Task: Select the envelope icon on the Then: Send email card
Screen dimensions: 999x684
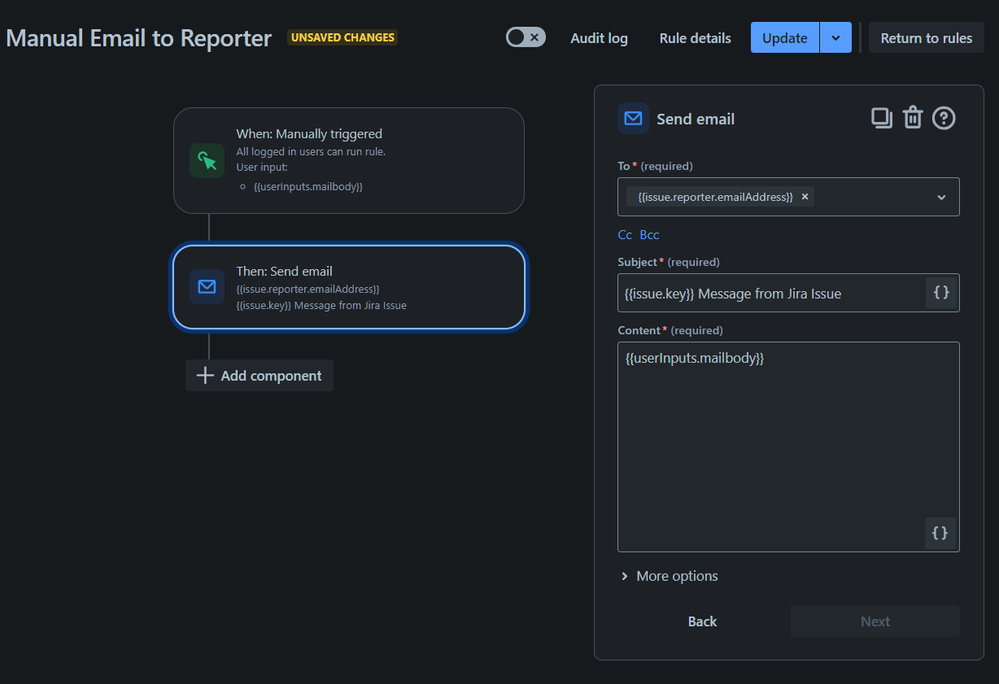Action: point(206,286)
